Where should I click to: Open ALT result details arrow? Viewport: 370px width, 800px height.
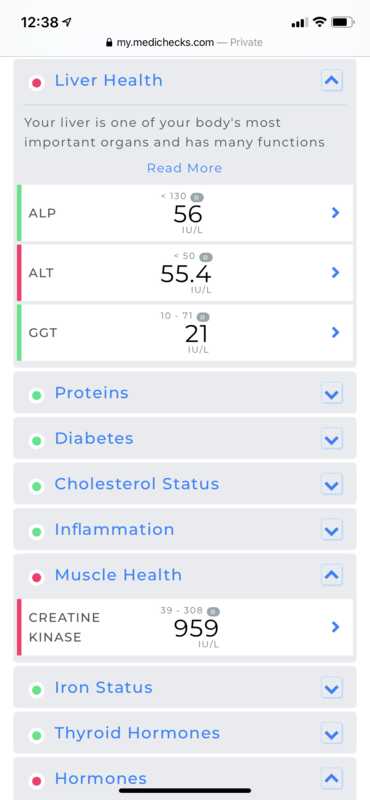tap(335, 273)
